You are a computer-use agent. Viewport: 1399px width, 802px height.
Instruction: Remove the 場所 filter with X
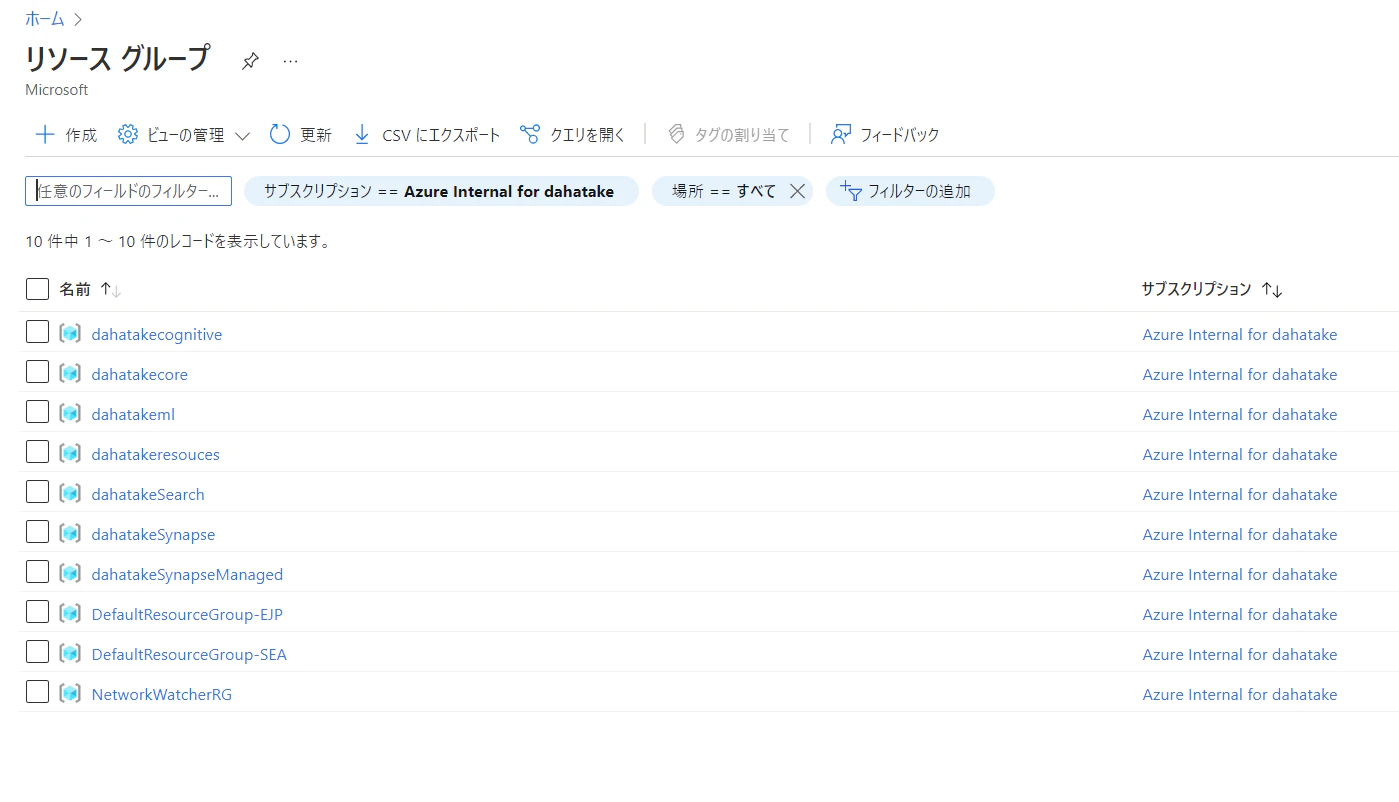point(797,191)
